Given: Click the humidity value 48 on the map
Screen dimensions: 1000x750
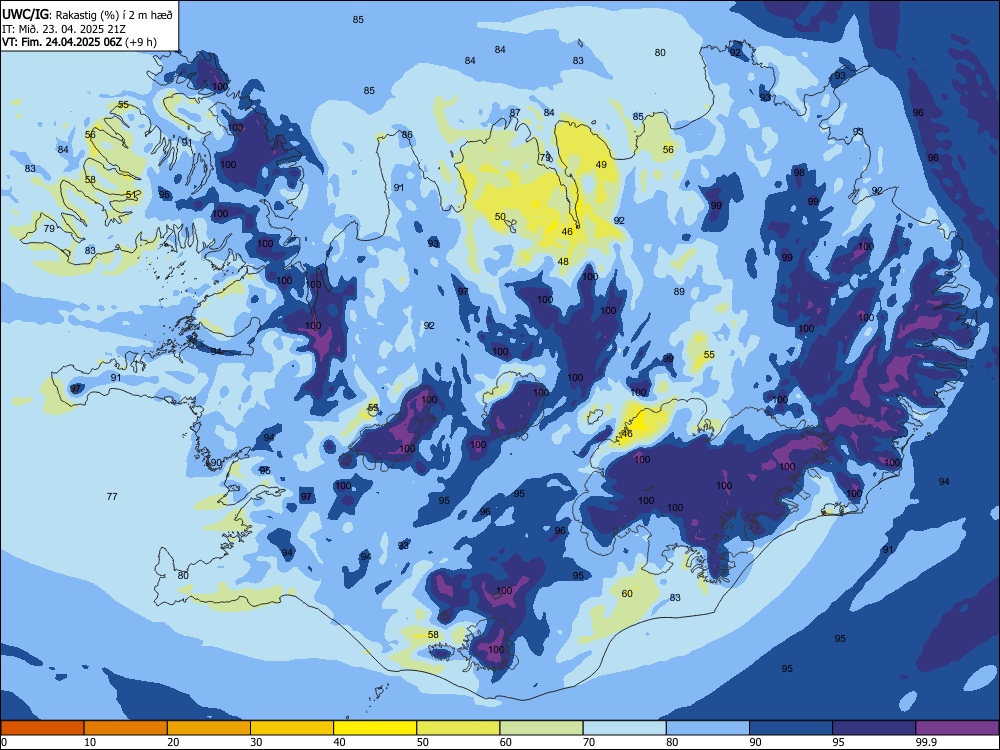Looking at the screenshot, I should coord(563,261).
